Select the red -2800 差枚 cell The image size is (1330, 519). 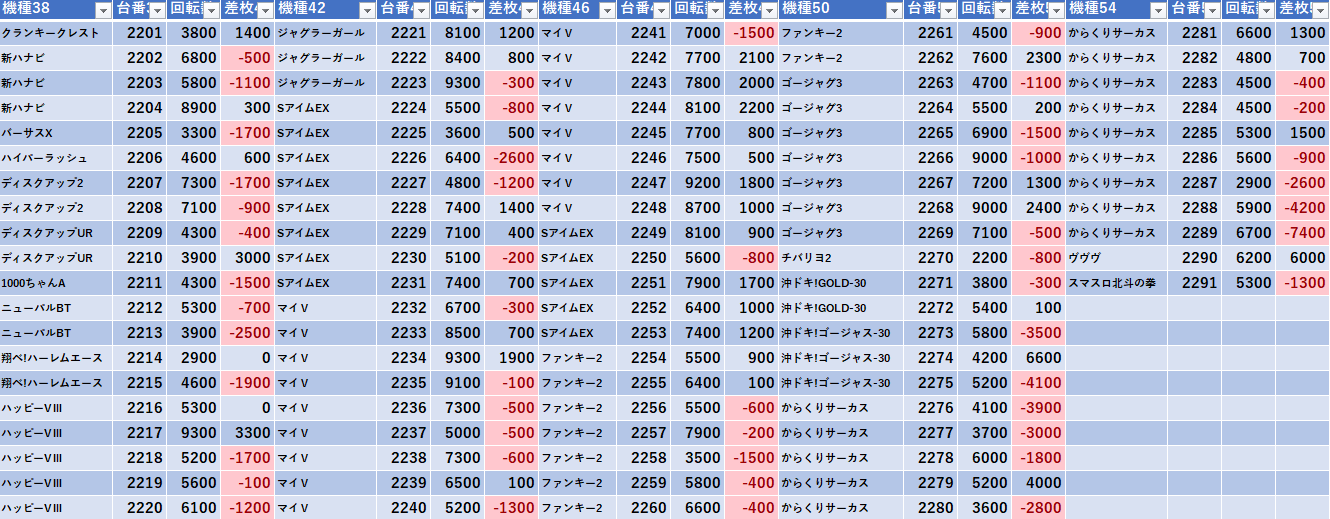[x=1039, y=508]
